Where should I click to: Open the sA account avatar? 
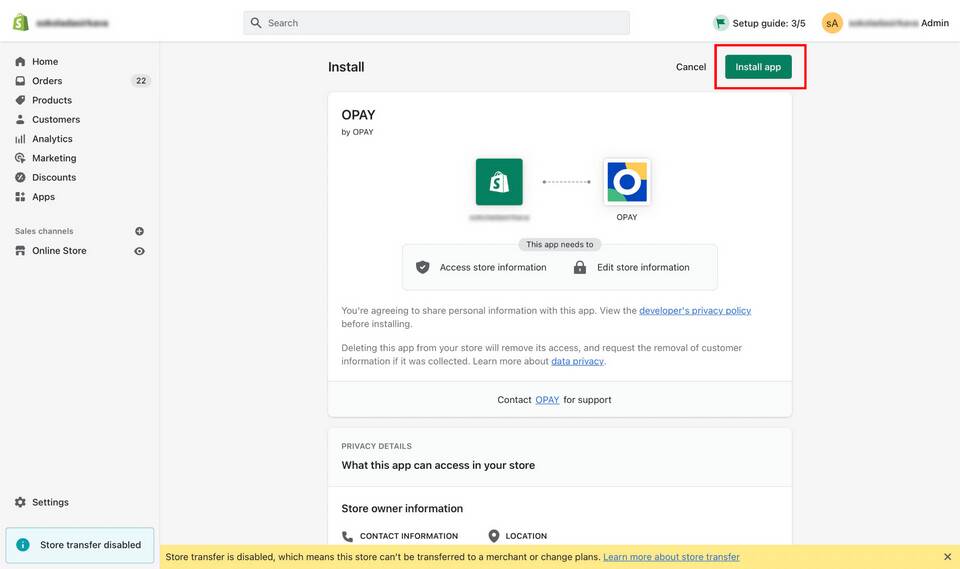[x=832, y=23]
